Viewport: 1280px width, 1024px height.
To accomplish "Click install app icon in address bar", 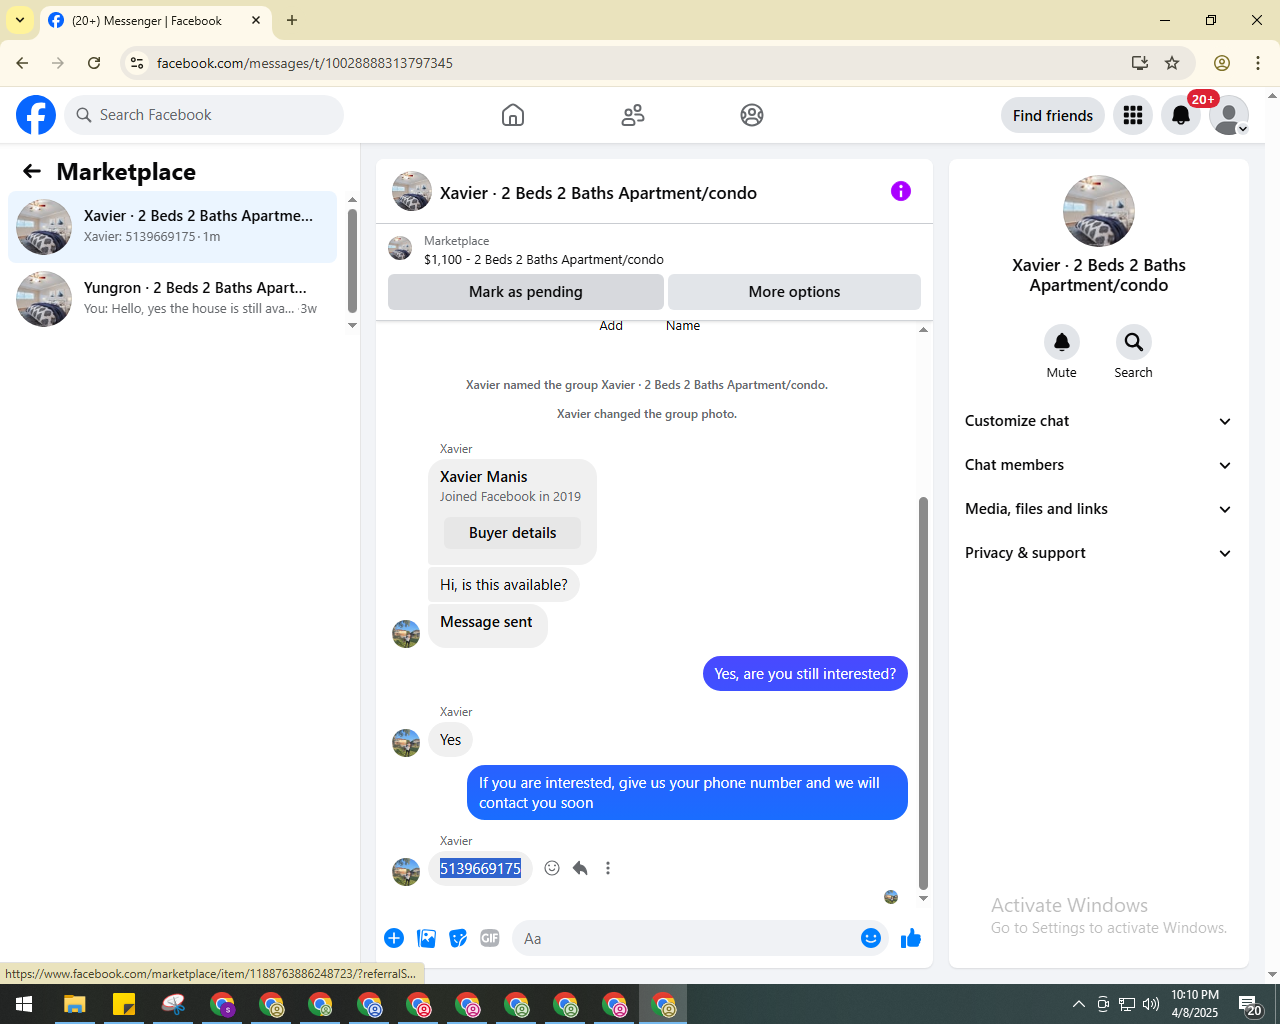I will (x=1139, y=63).
